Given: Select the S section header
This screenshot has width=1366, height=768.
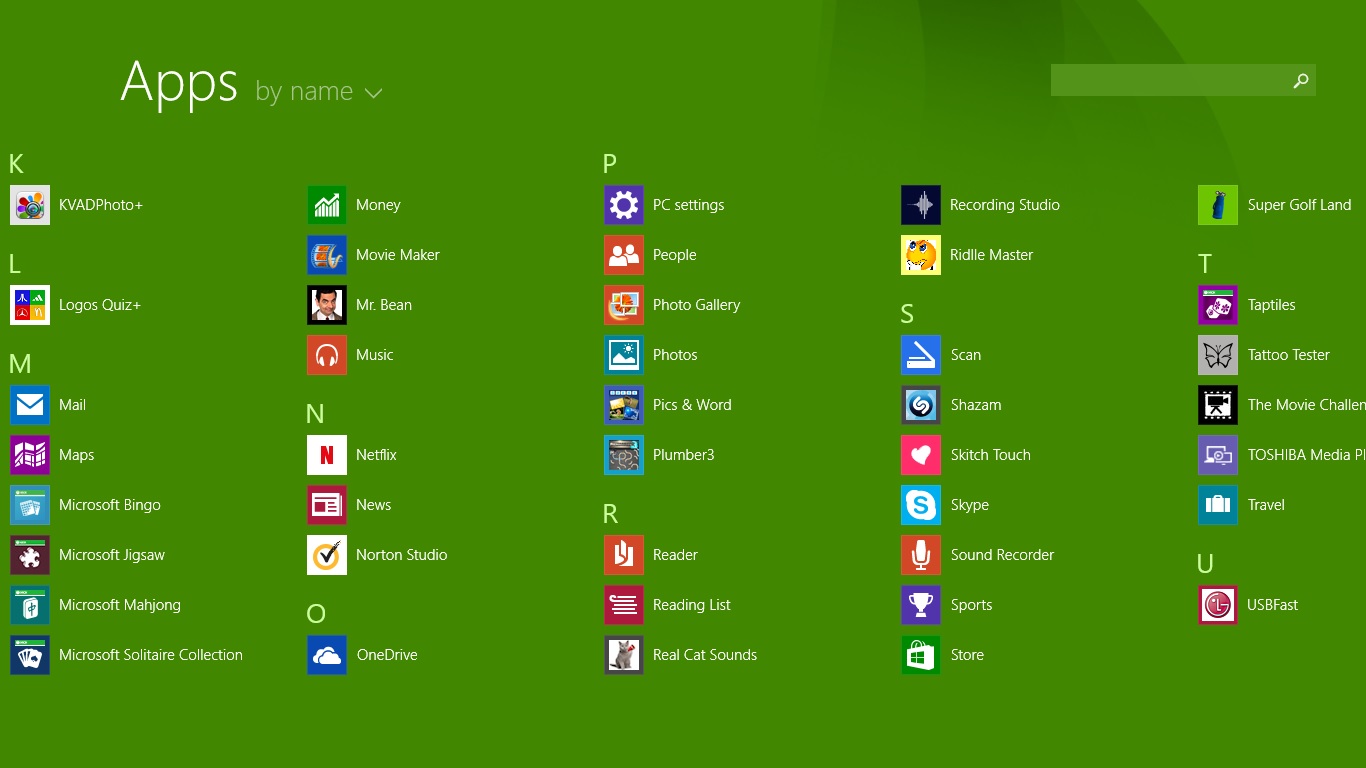Looking at the screenshot, I should (907, 314).
